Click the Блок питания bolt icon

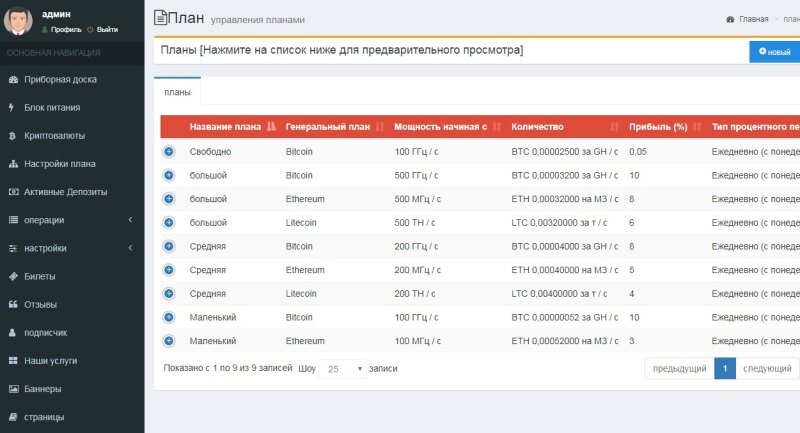tap(13, 108)
